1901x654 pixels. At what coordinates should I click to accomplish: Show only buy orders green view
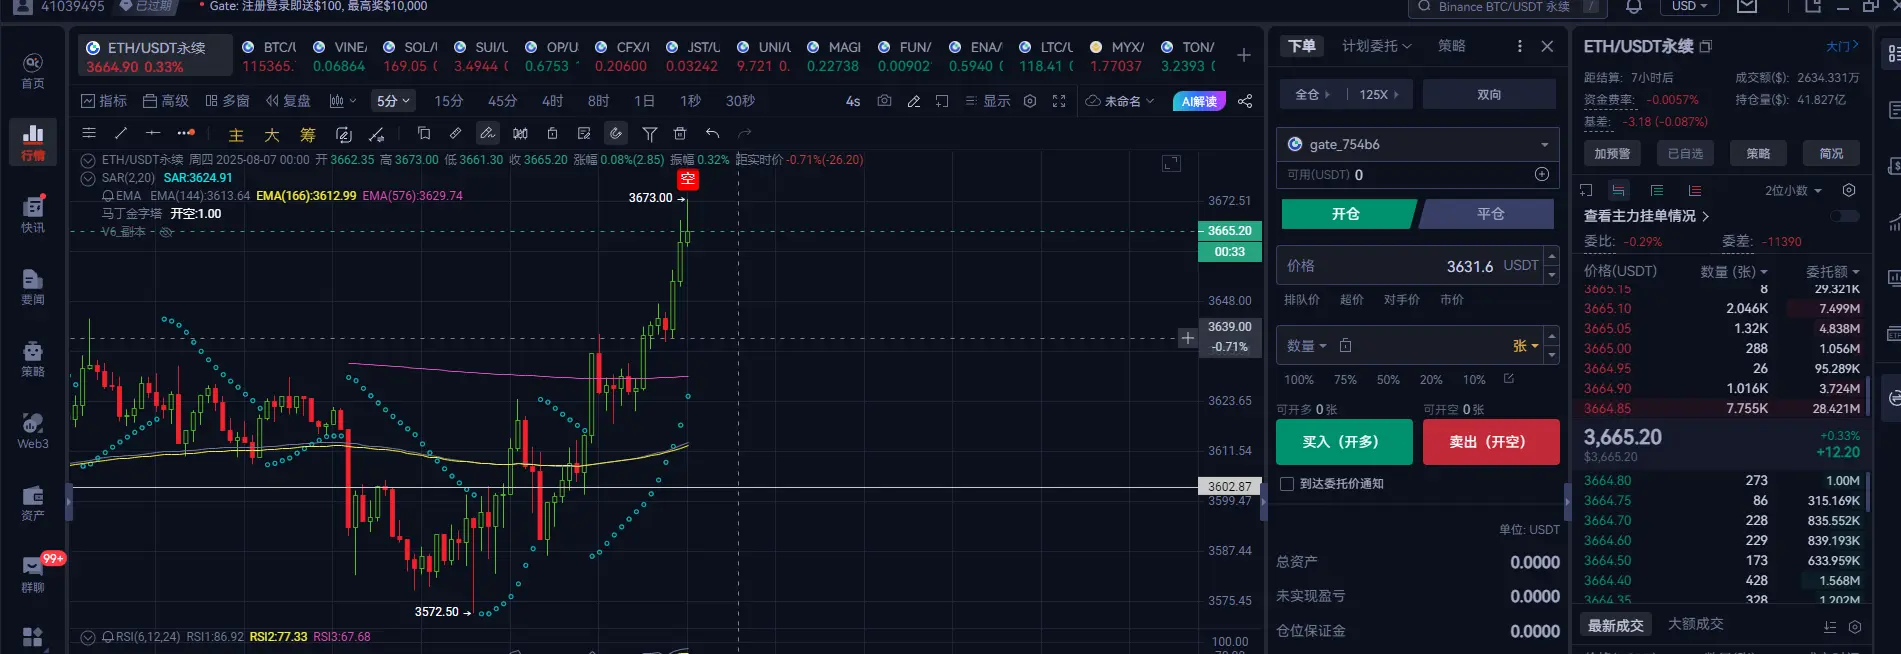(1657, 190)
